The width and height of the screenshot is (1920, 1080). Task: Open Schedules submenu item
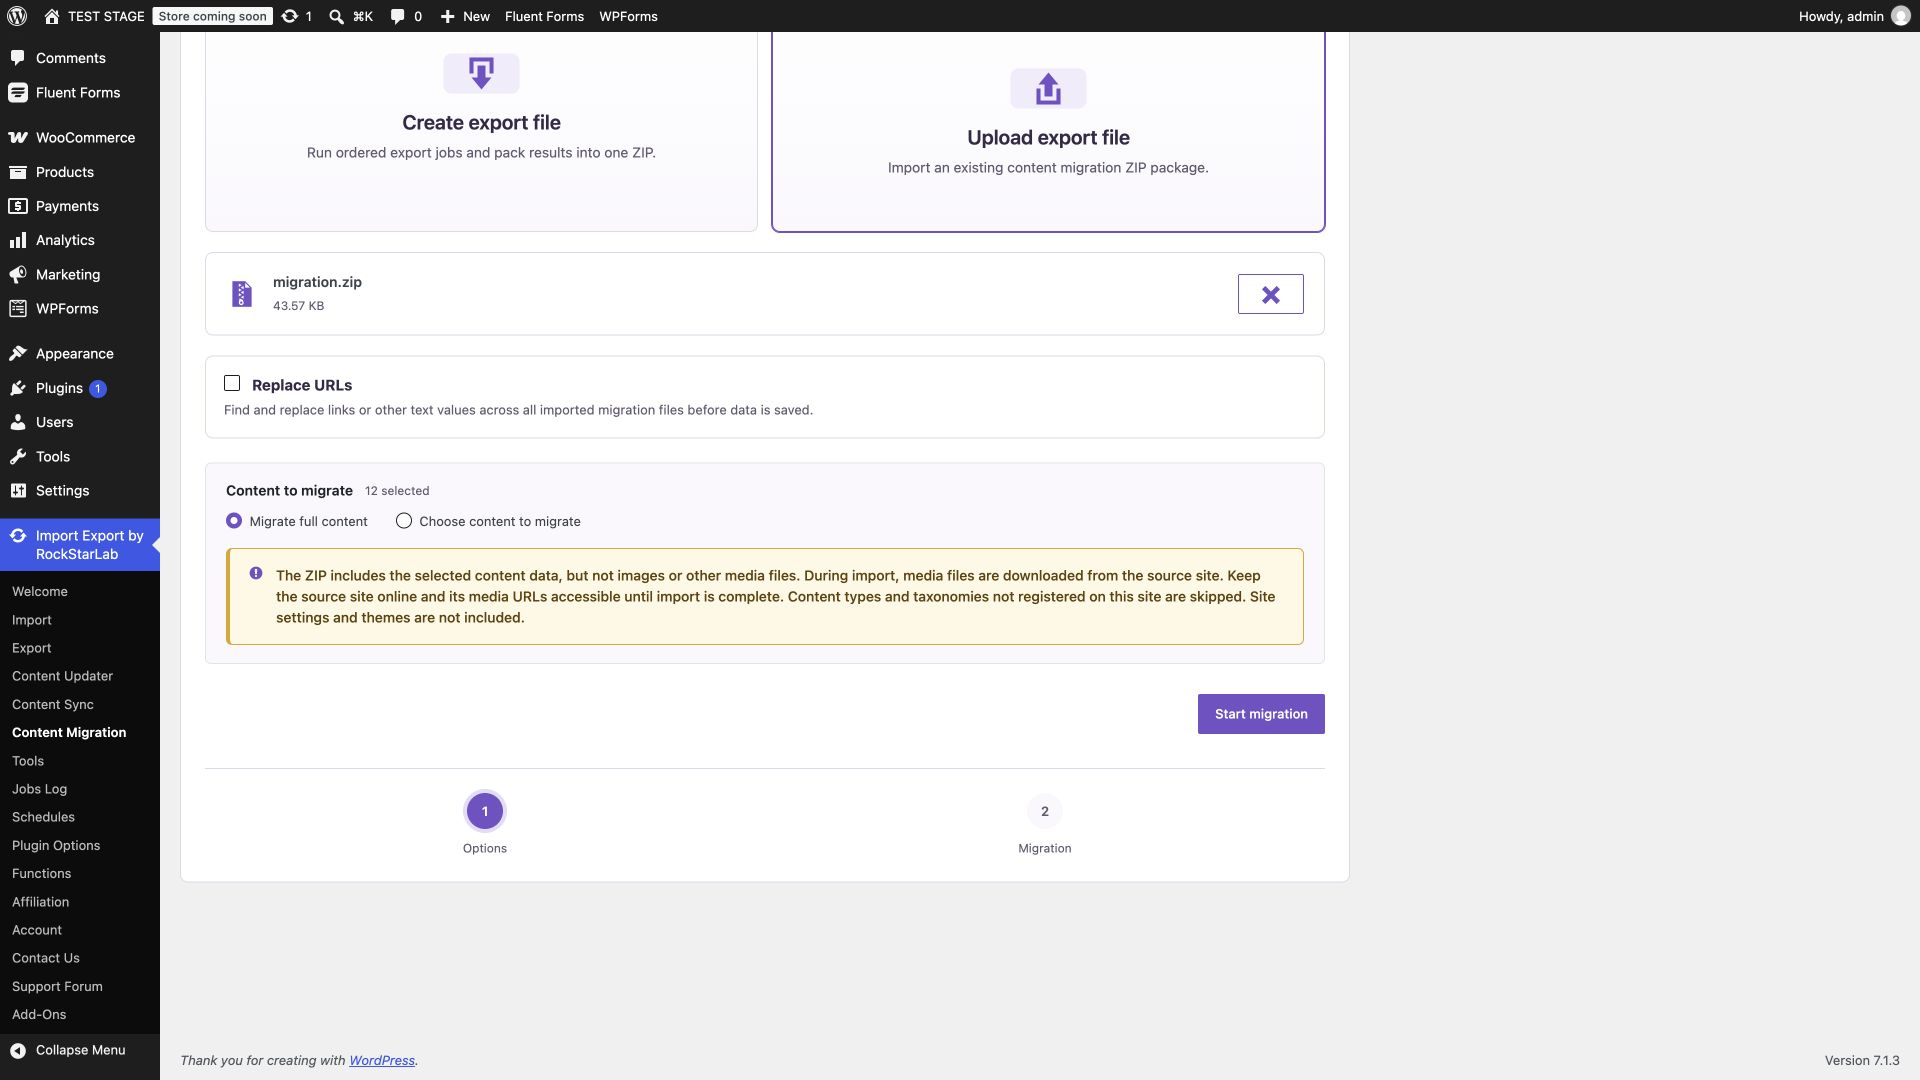coord(43,817)
